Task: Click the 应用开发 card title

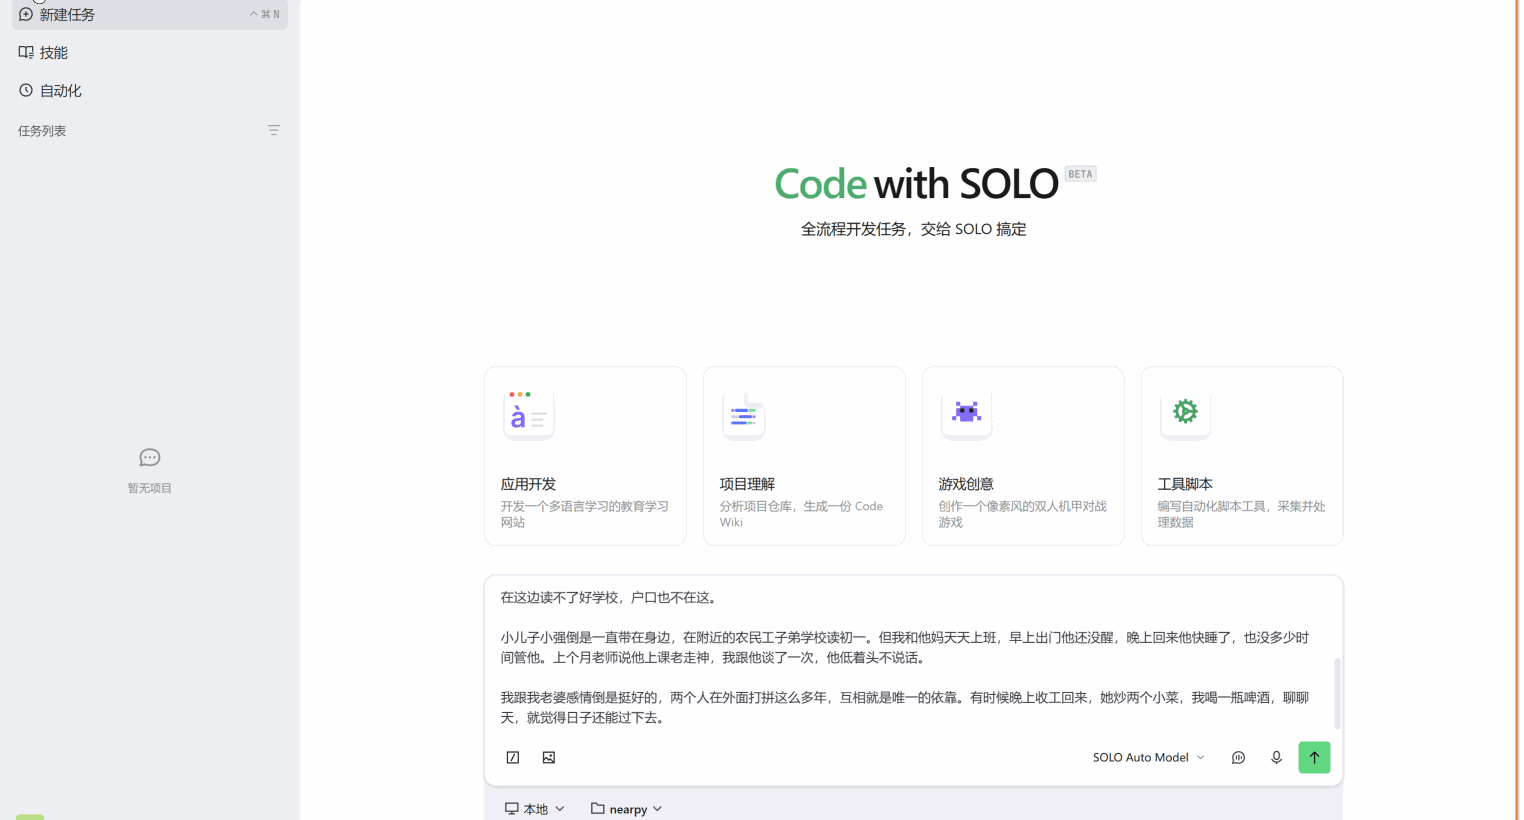Action: [x=528, y=484]
